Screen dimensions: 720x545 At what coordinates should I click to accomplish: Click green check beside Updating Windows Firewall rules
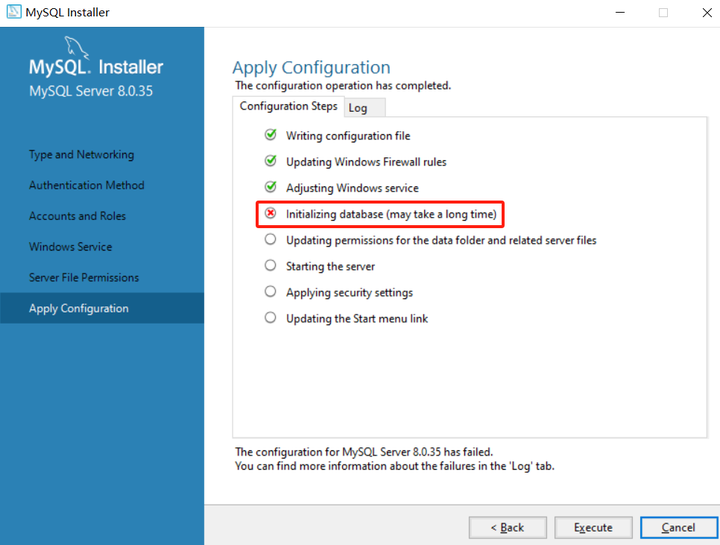pyautogui.click(x=271, y=161)
